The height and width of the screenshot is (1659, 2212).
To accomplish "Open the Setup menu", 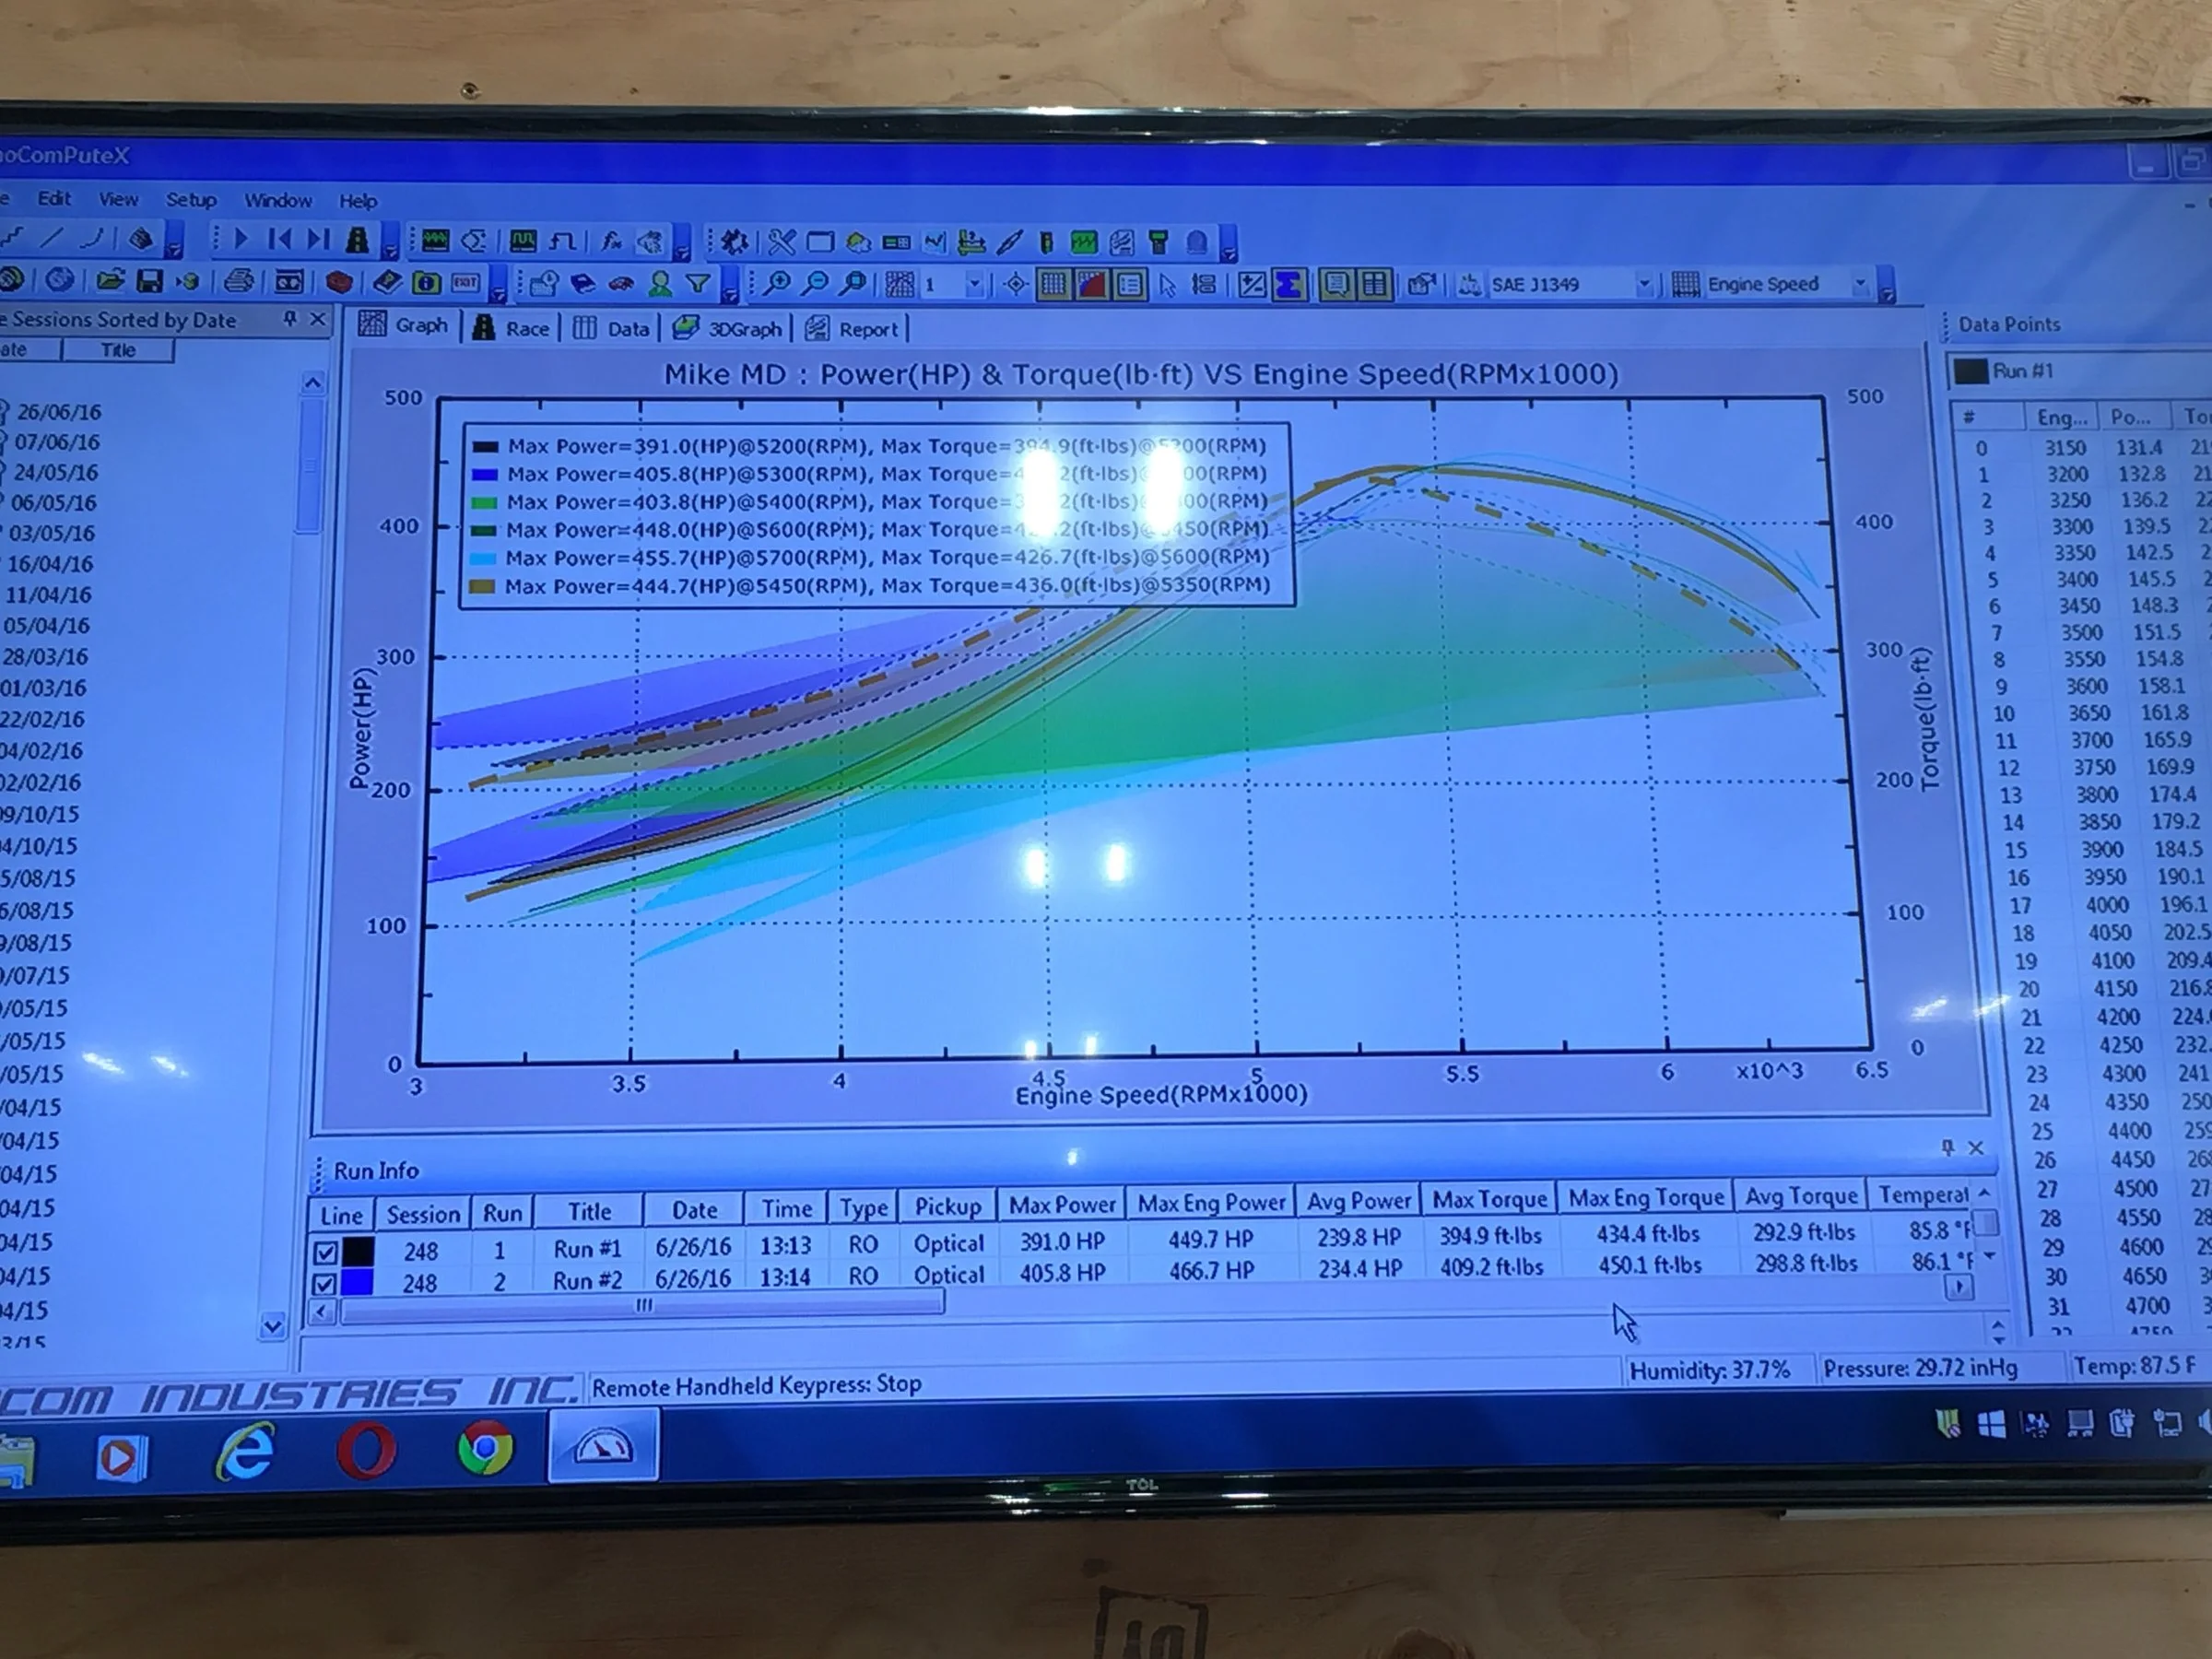I will coord(191,199).
